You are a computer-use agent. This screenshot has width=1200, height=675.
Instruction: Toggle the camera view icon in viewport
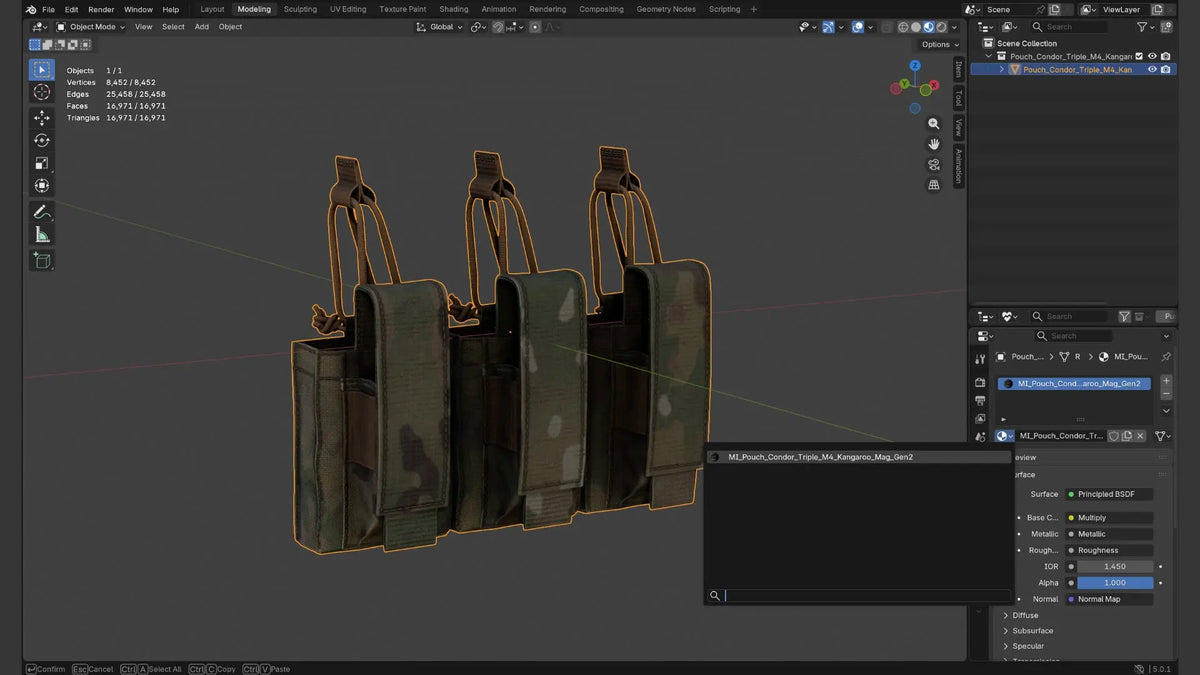934,164
